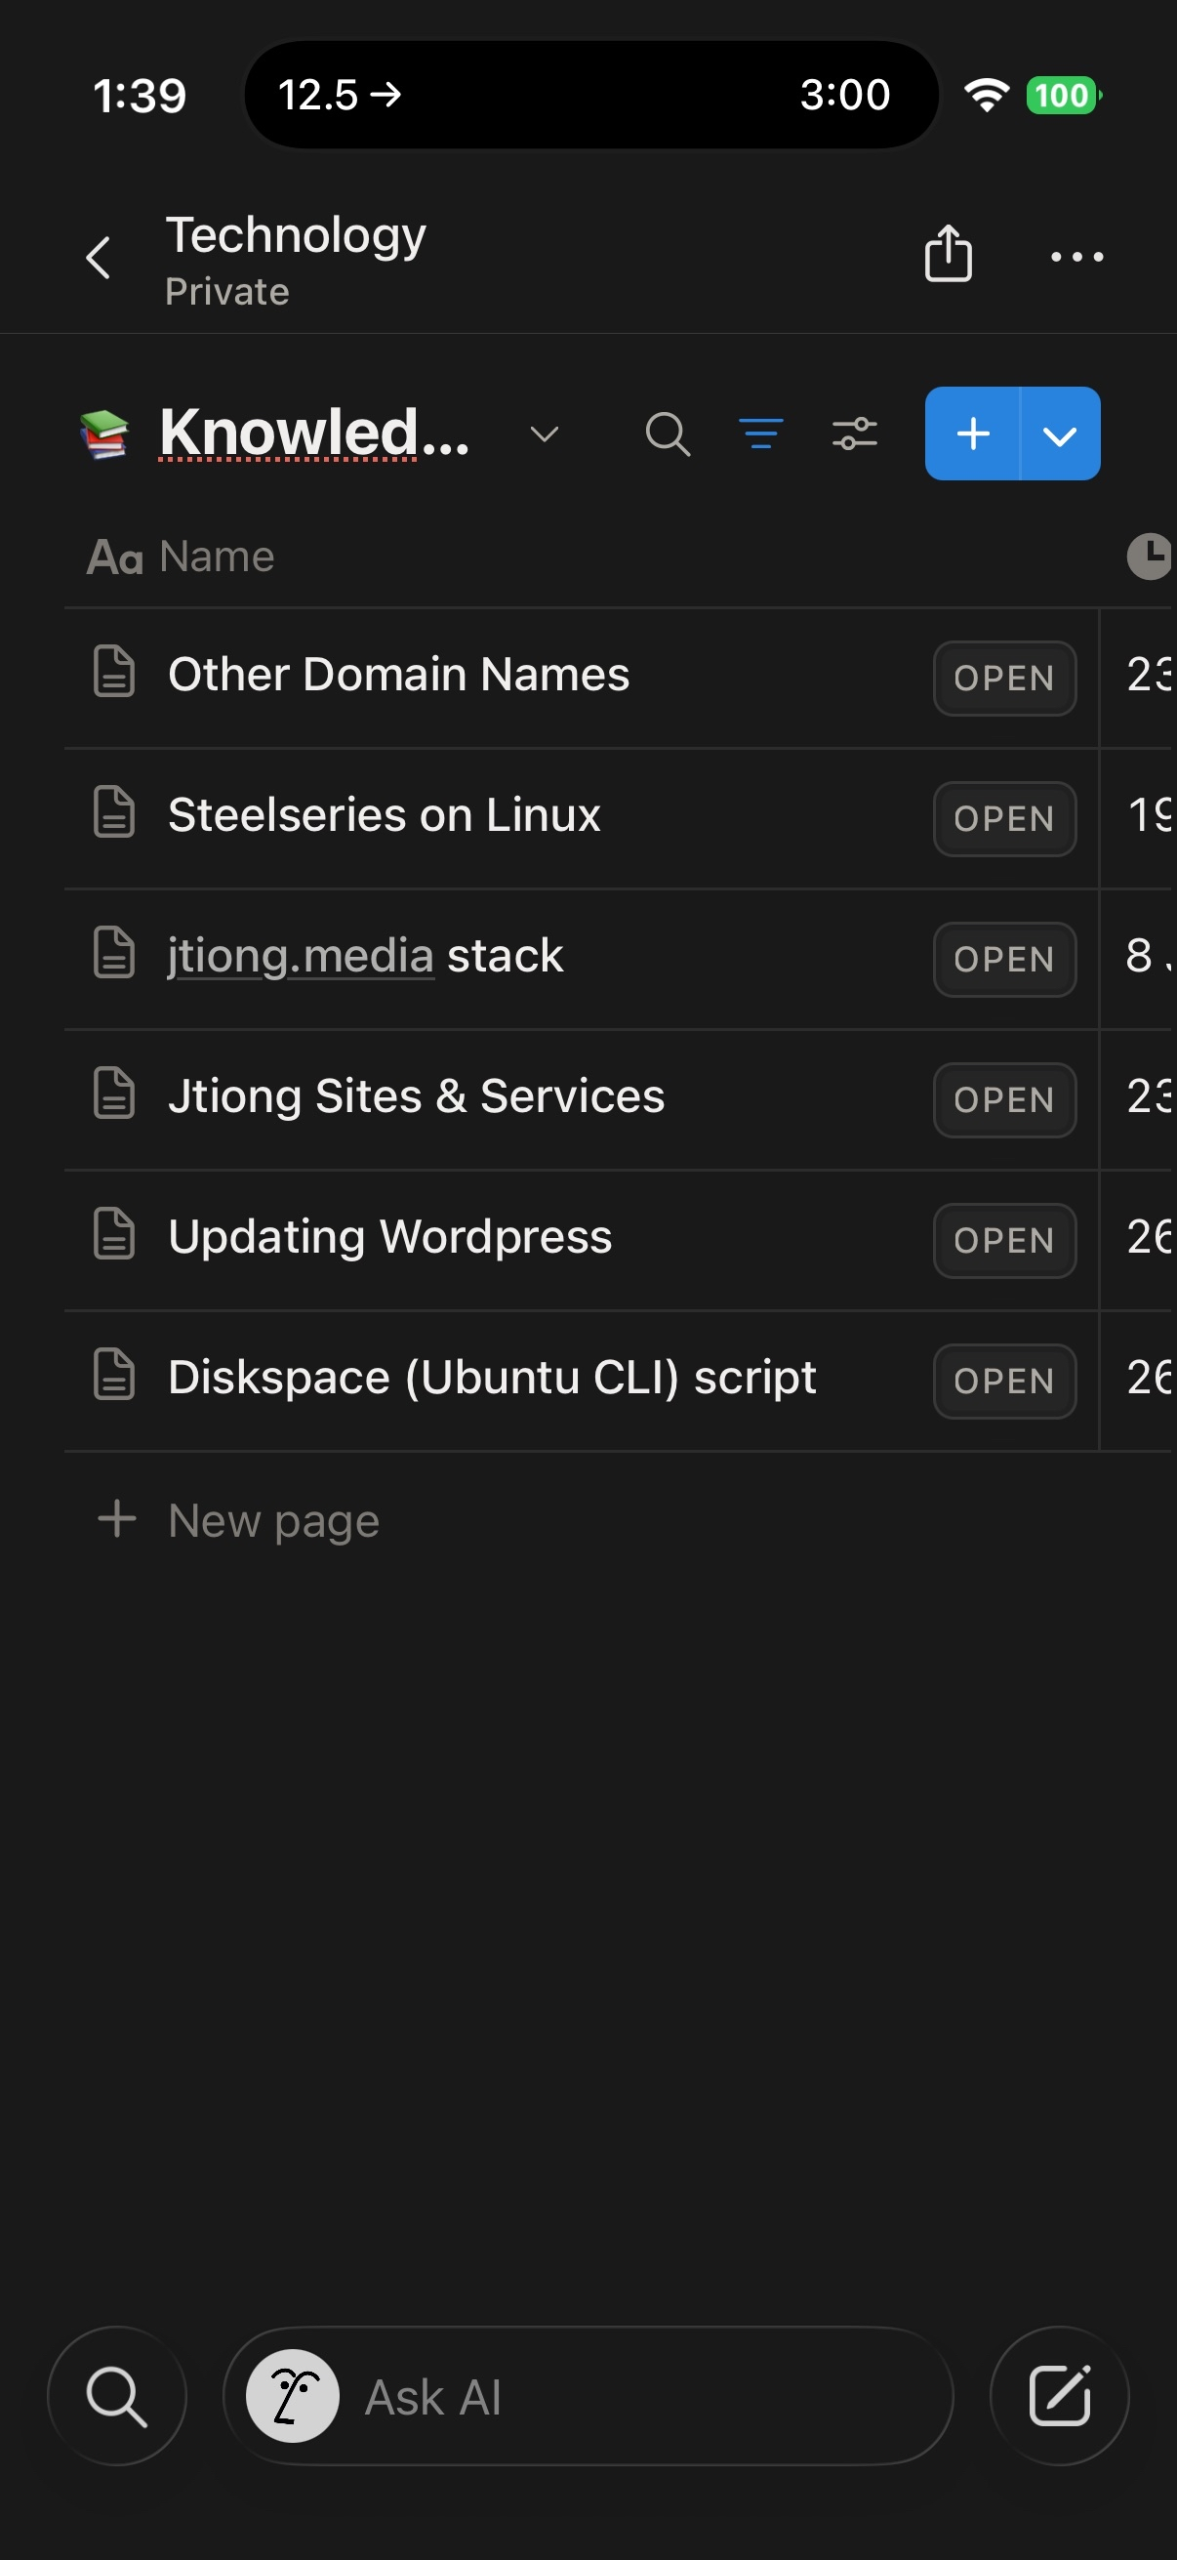Add new database entry with blue plus

pos(972,434)
